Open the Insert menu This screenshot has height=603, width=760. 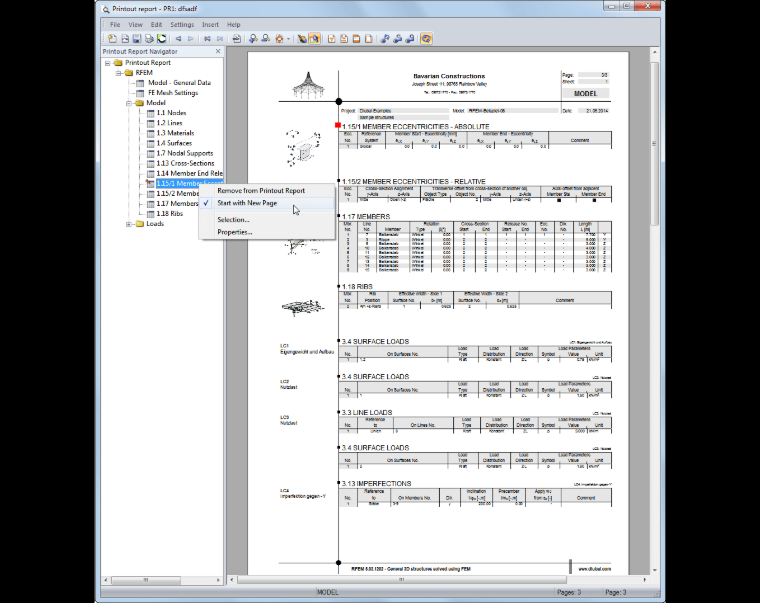coord(210,25)
